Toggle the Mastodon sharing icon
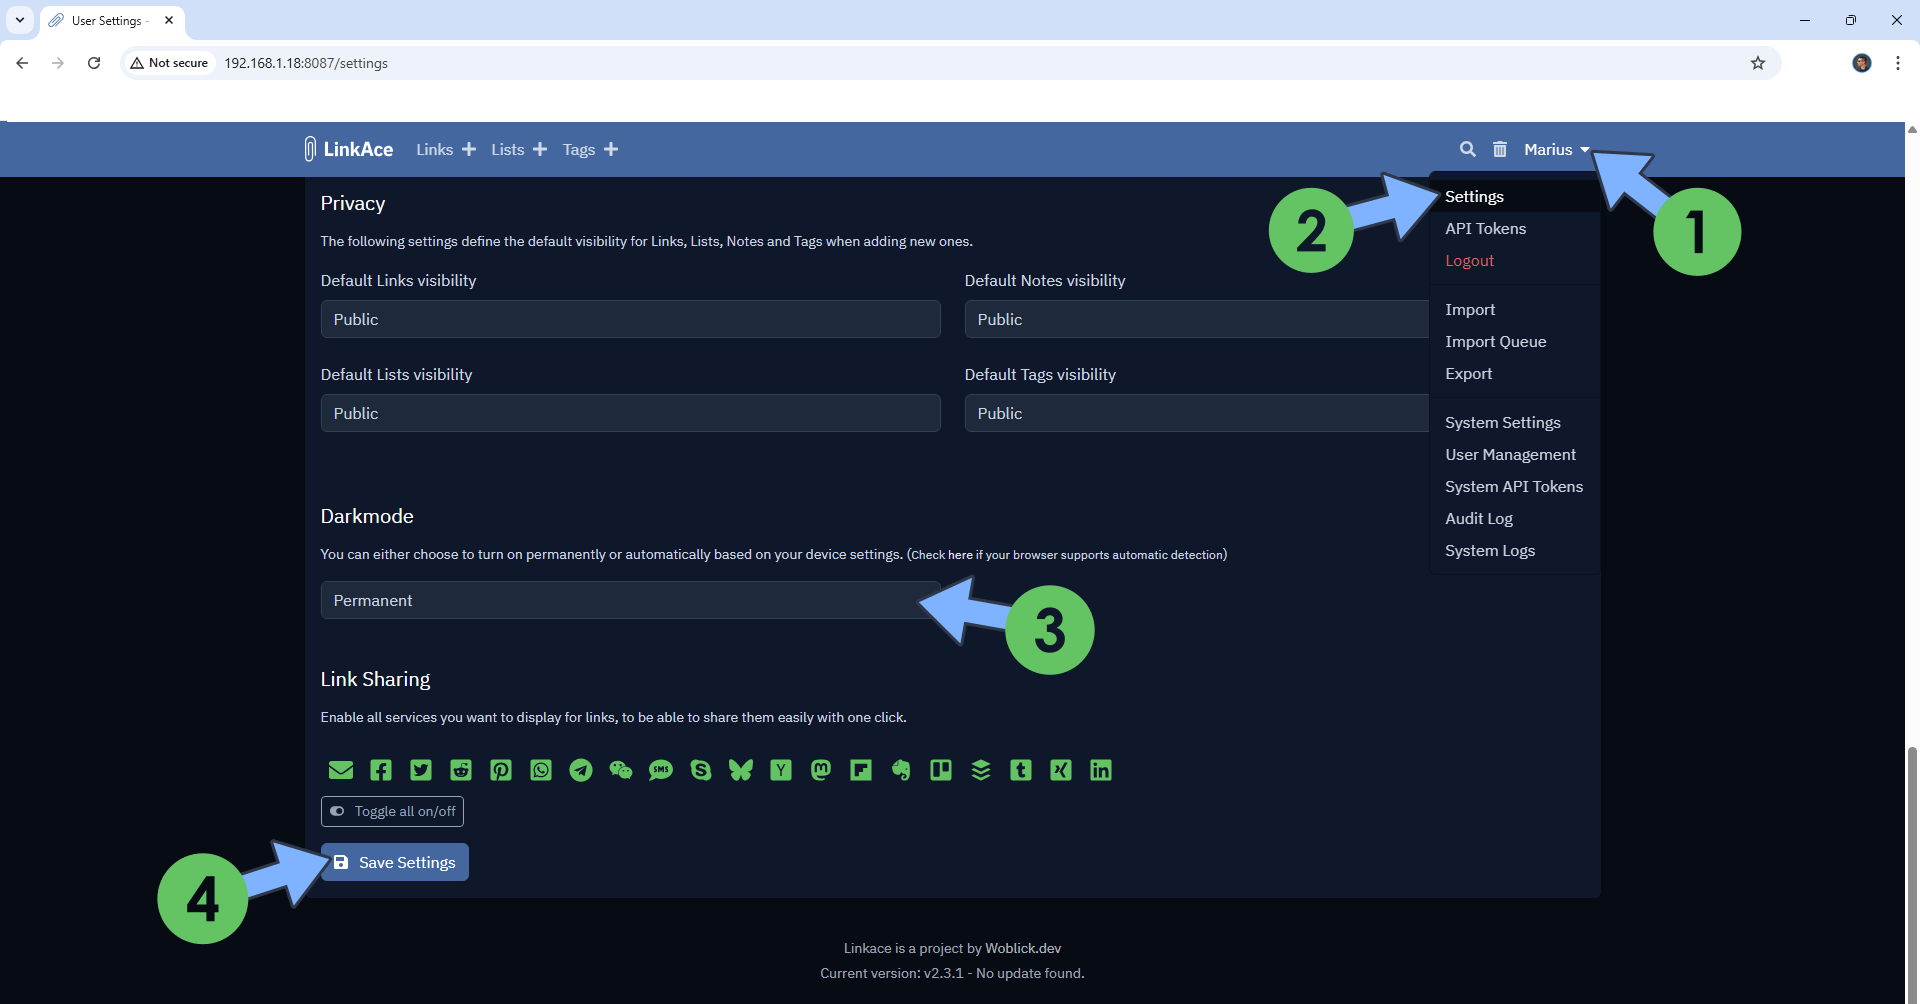1920x1004 pixels. [821, 770]
